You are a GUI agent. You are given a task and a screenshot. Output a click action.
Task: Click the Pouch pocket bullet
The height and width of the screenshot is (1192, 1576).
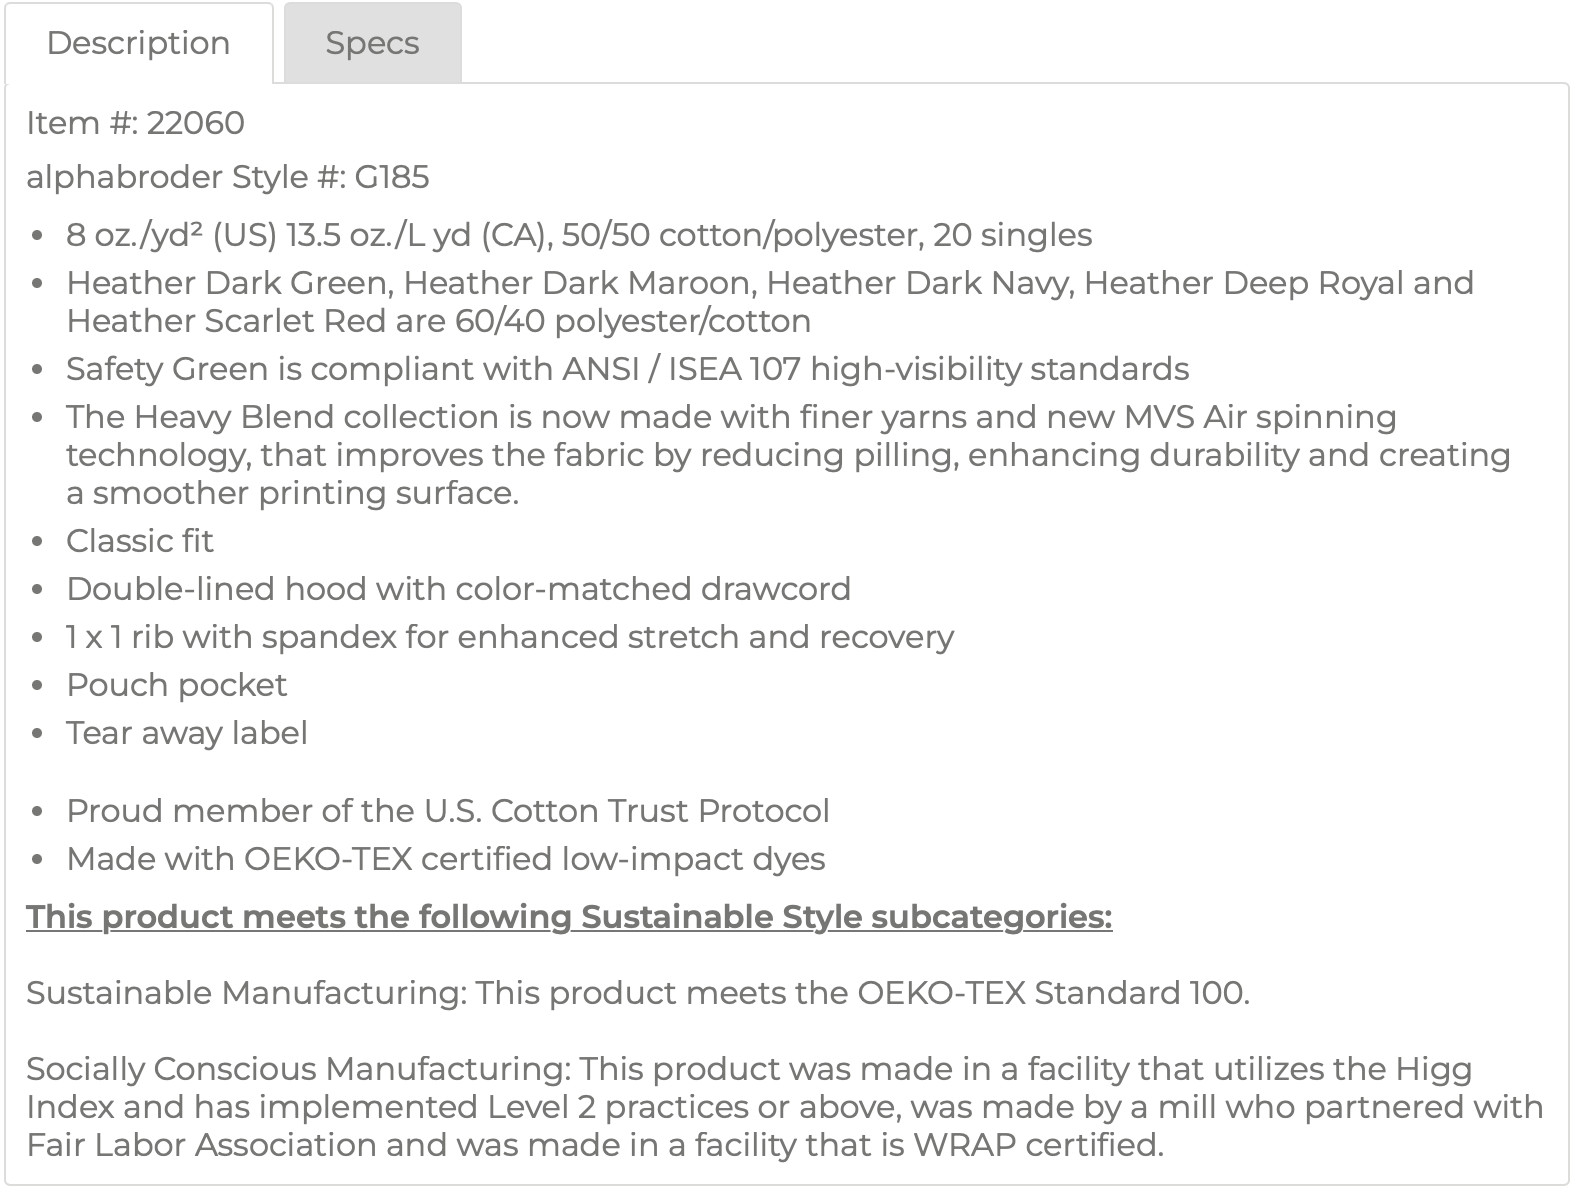click(x=176, y=685)
